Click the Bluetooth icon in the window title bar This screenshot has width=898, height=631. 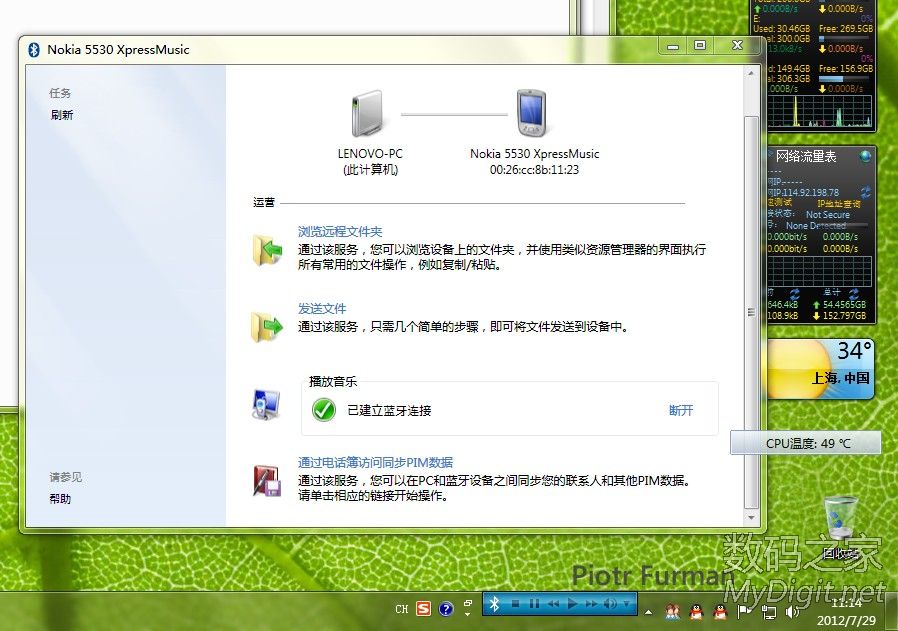34,50
